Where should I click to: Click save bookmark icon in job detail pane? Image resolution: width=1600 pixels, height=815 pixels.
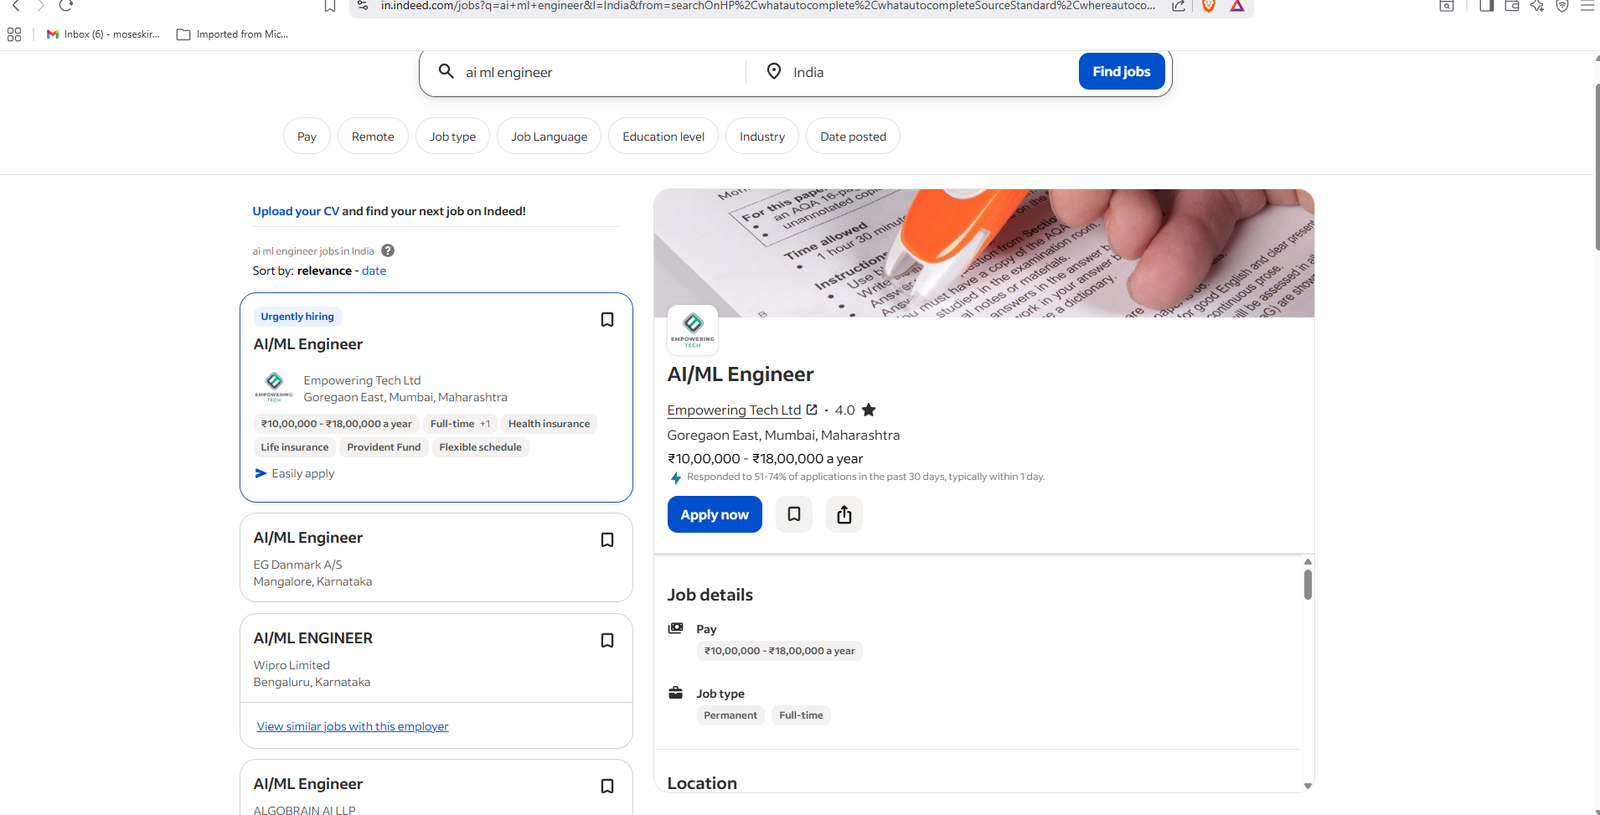coord(794,514)
